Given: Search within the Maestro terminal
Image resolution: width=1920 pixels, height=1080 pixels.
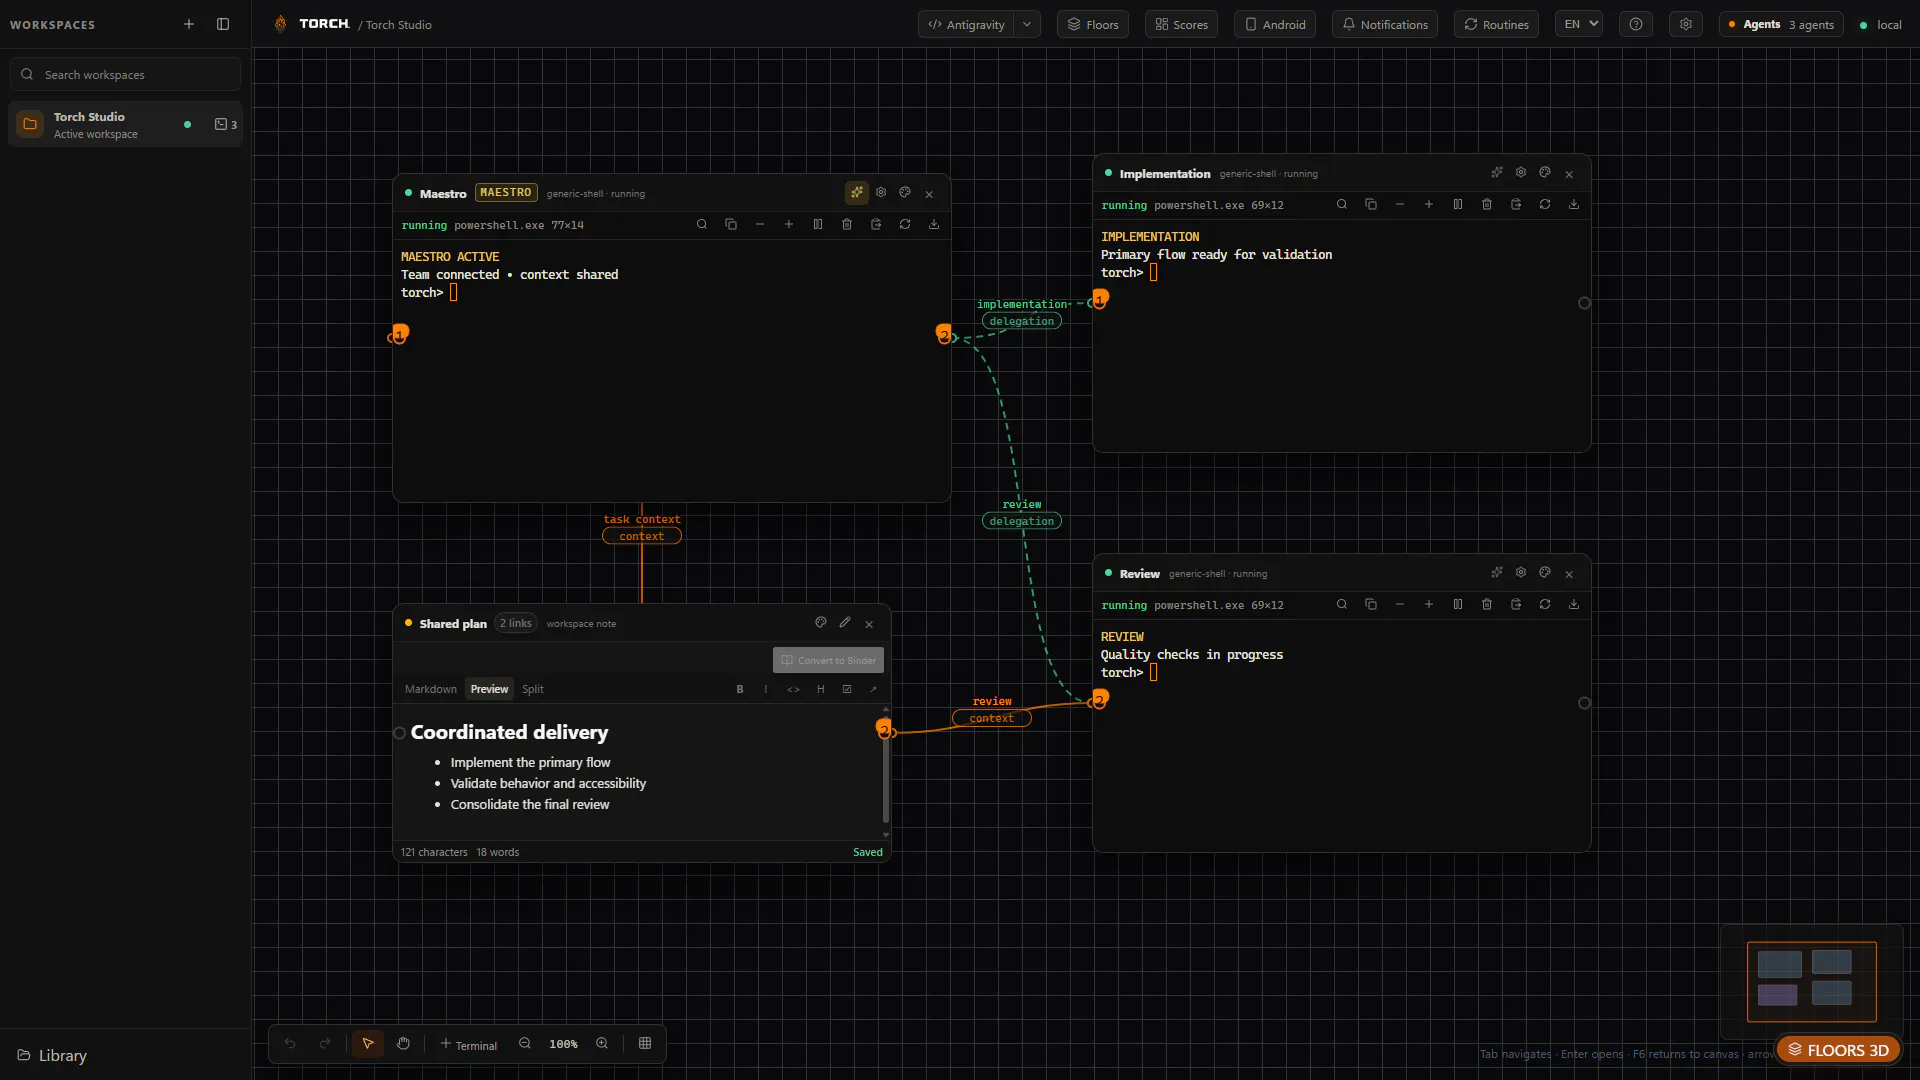Looking at the screenshot, I should tap(702, 225).
